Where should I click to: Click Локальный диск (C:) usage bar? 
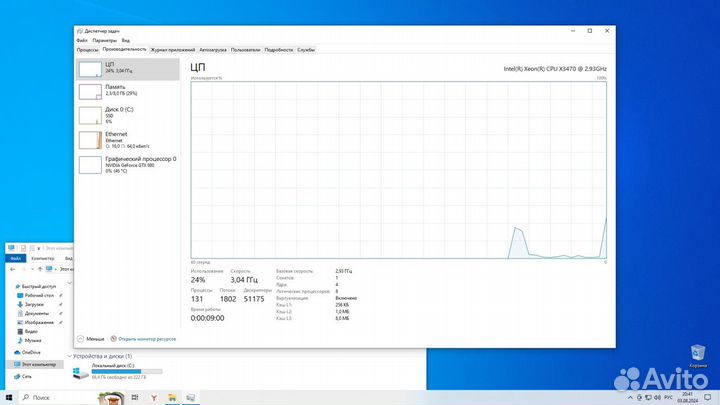[x=117, y=372]
